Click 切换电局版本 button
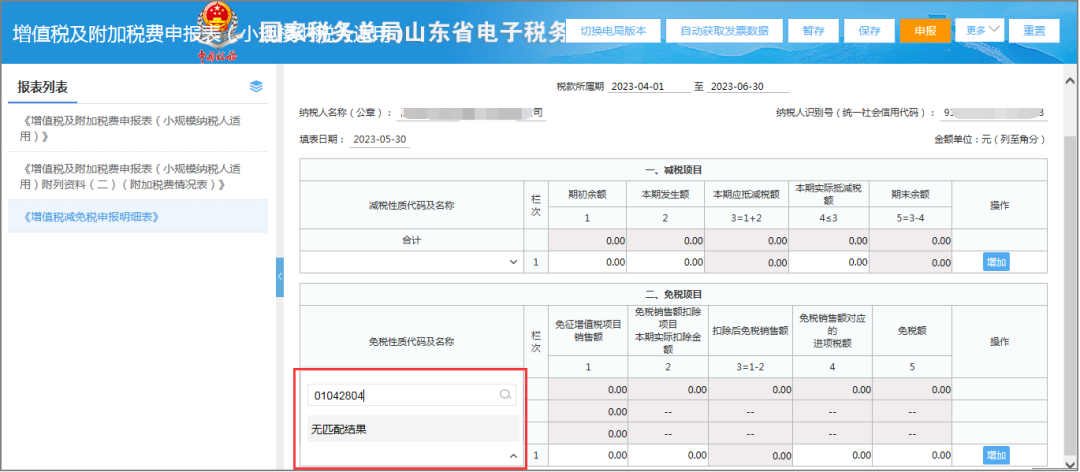Image resolution: width=1080 pixels, height=472 pixels. click(x=614, y=31)
